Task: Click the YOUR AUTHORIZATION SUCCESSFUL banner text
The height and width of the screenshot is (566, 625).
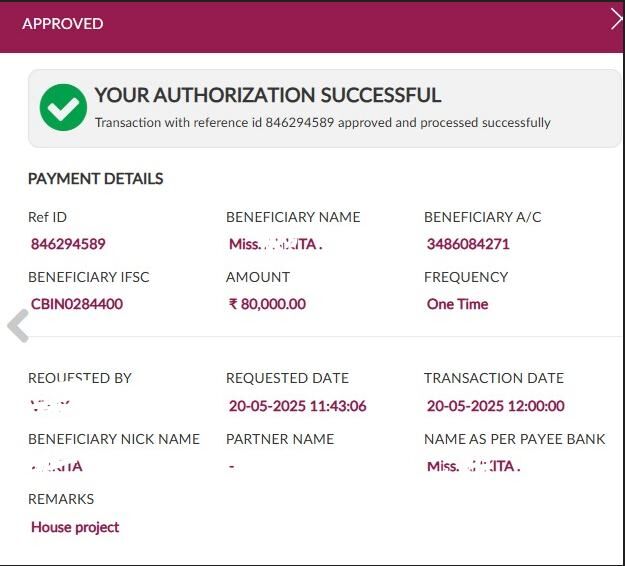Action: click(x=267, y=96)
